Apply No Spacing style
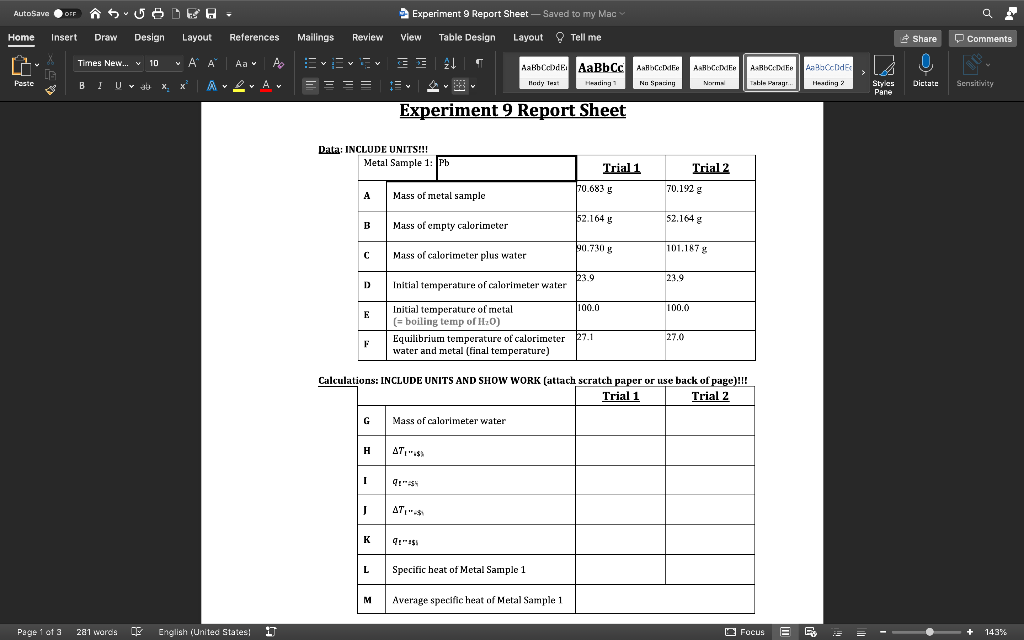 658,72
